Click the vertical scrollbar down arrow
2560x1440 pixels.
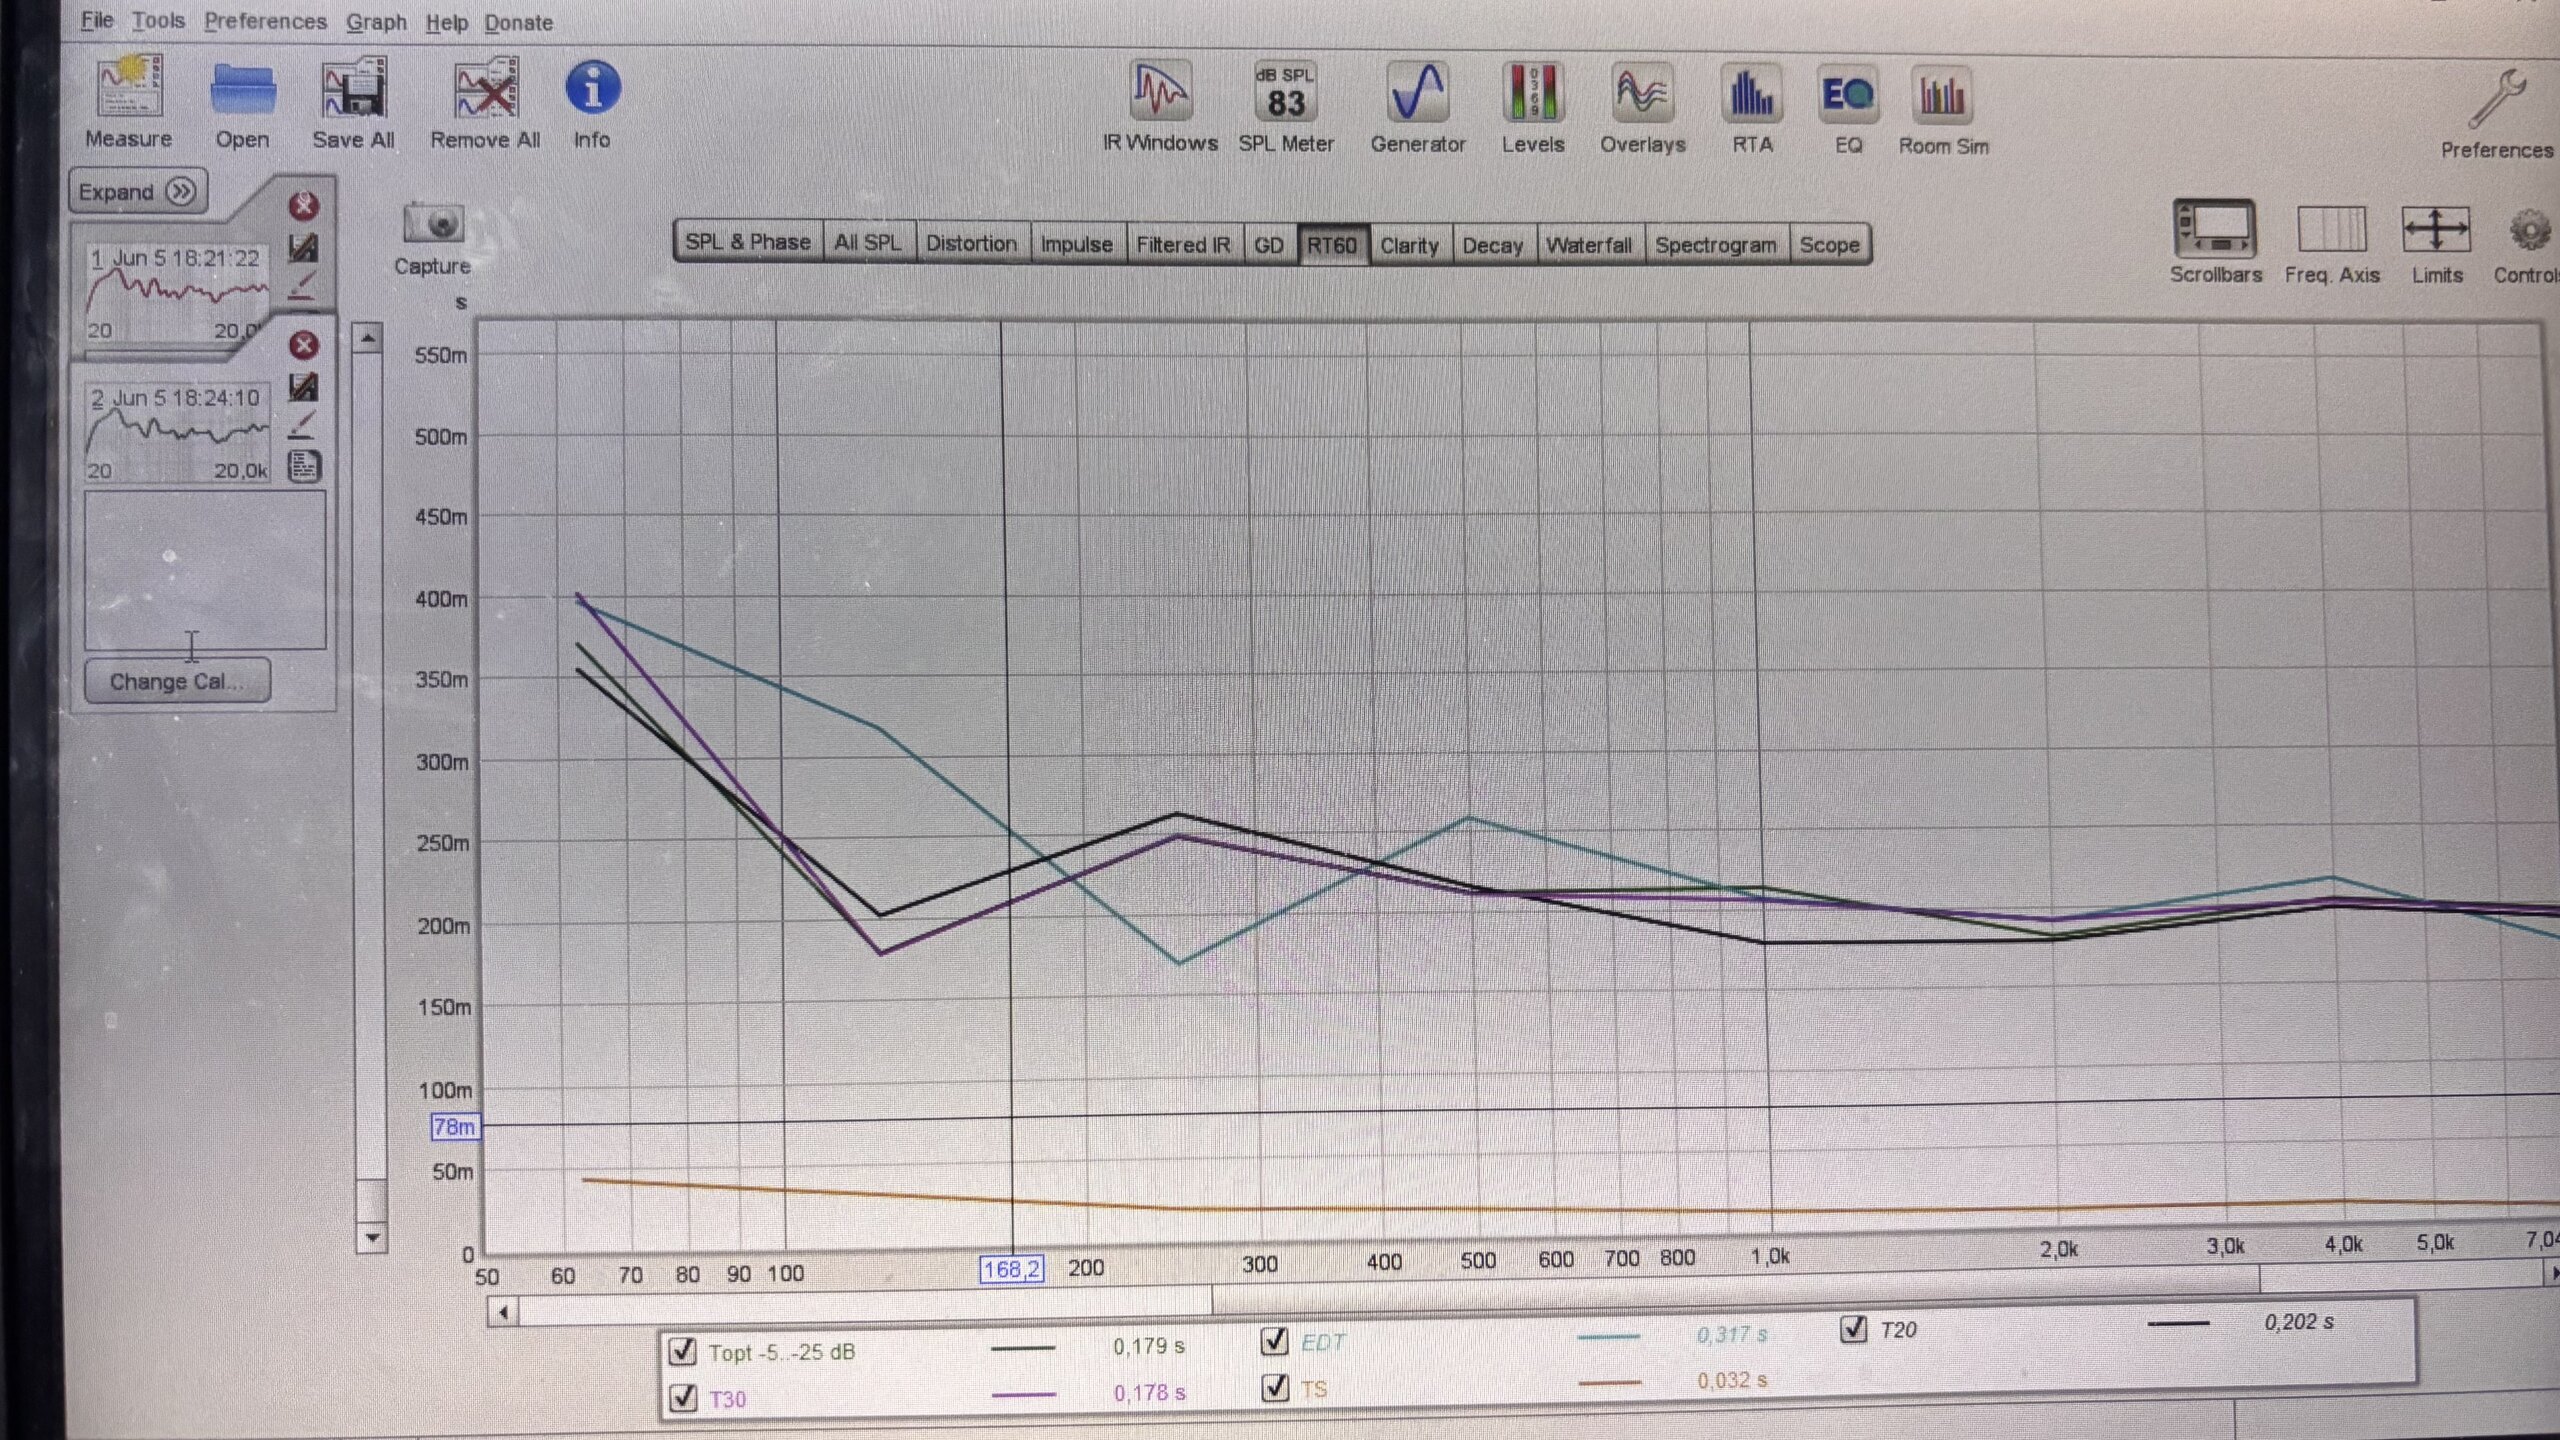[371, 1238]
